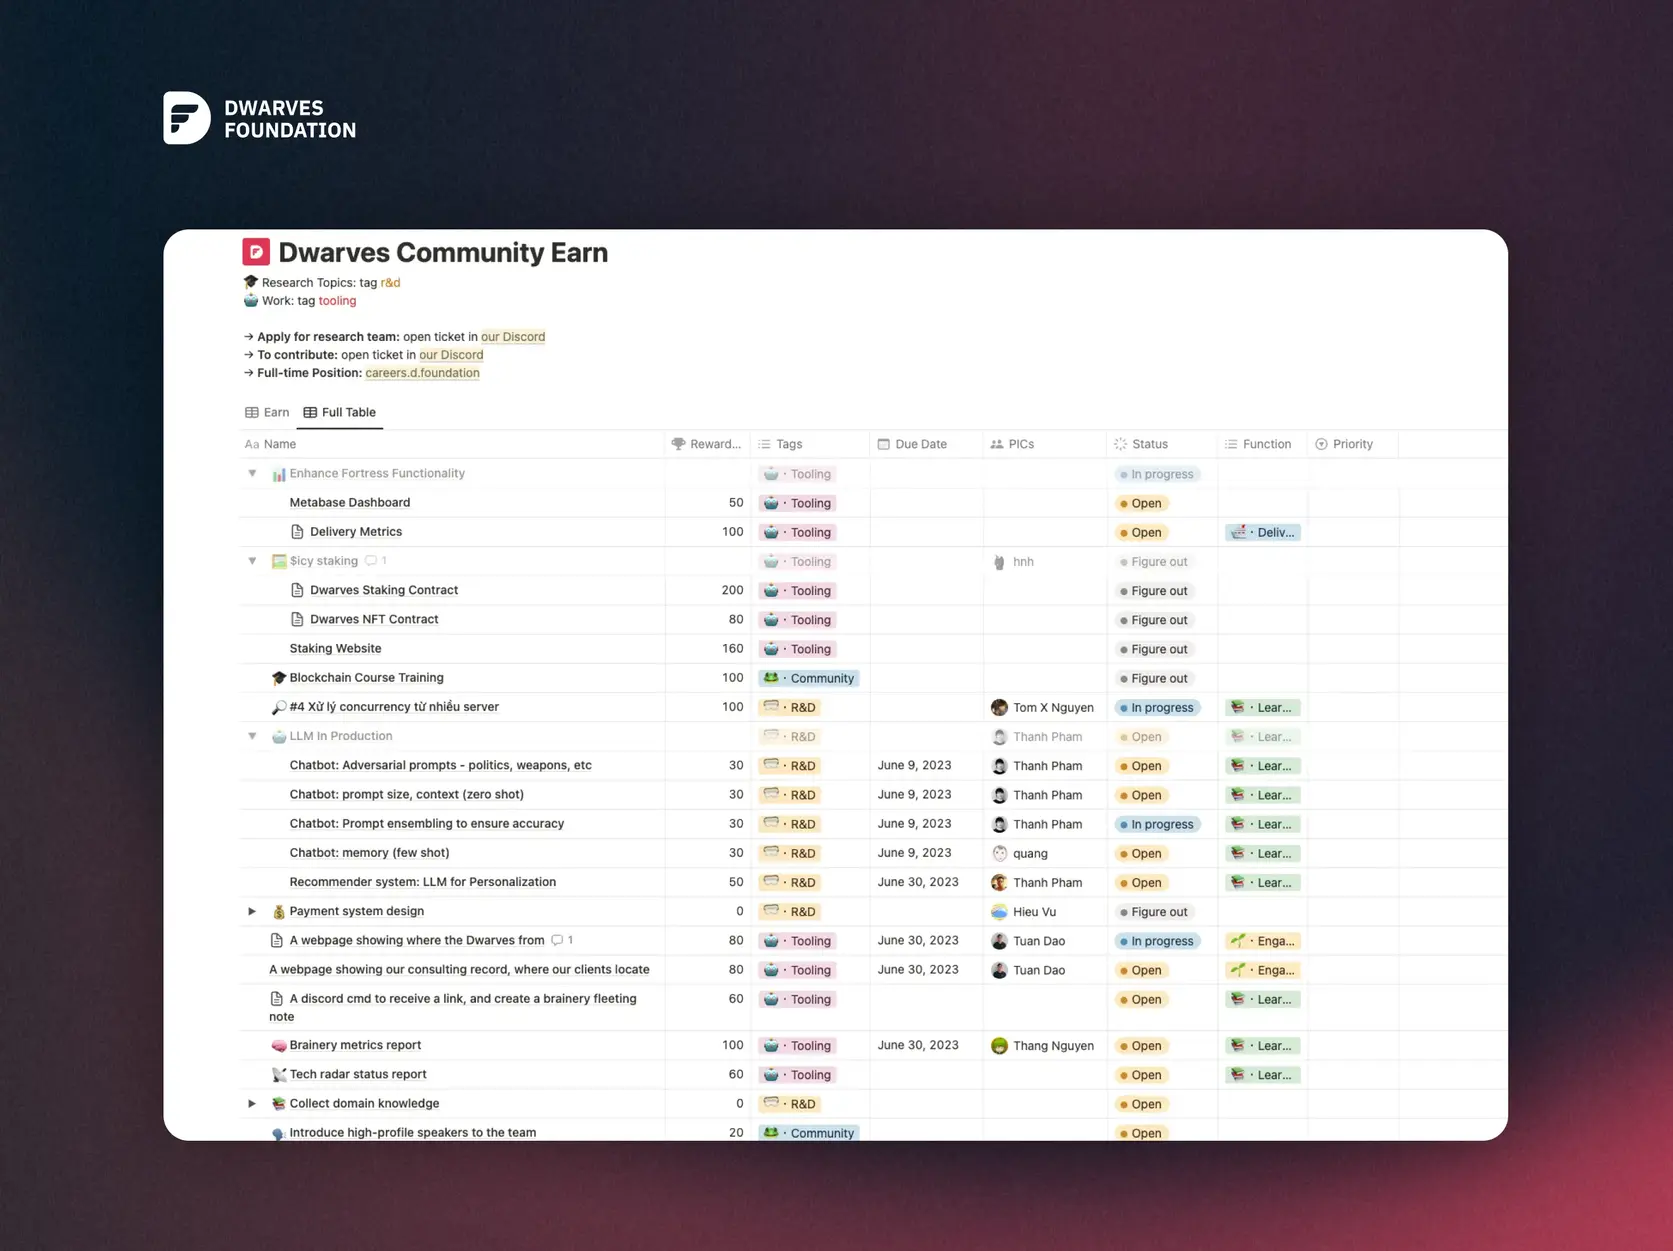This screenshot has width=1673, height=1251.
Task: Click the tooling tag text
Action: [337, 301]
